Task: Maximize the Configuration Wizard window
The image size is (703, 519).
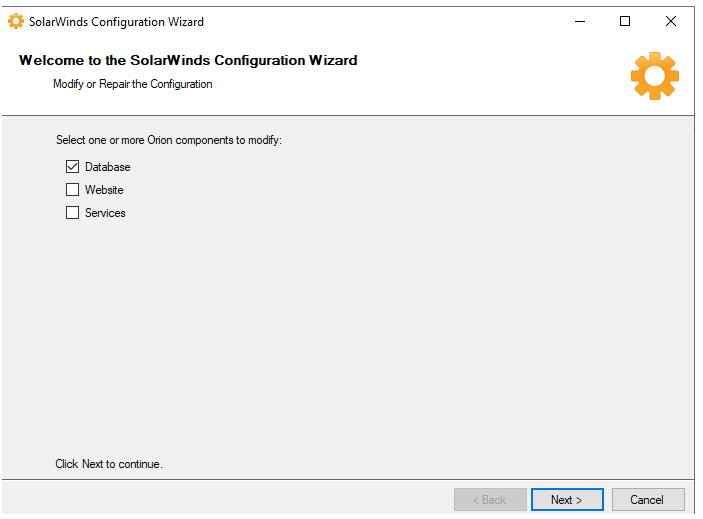Action: tap(625, 21)
